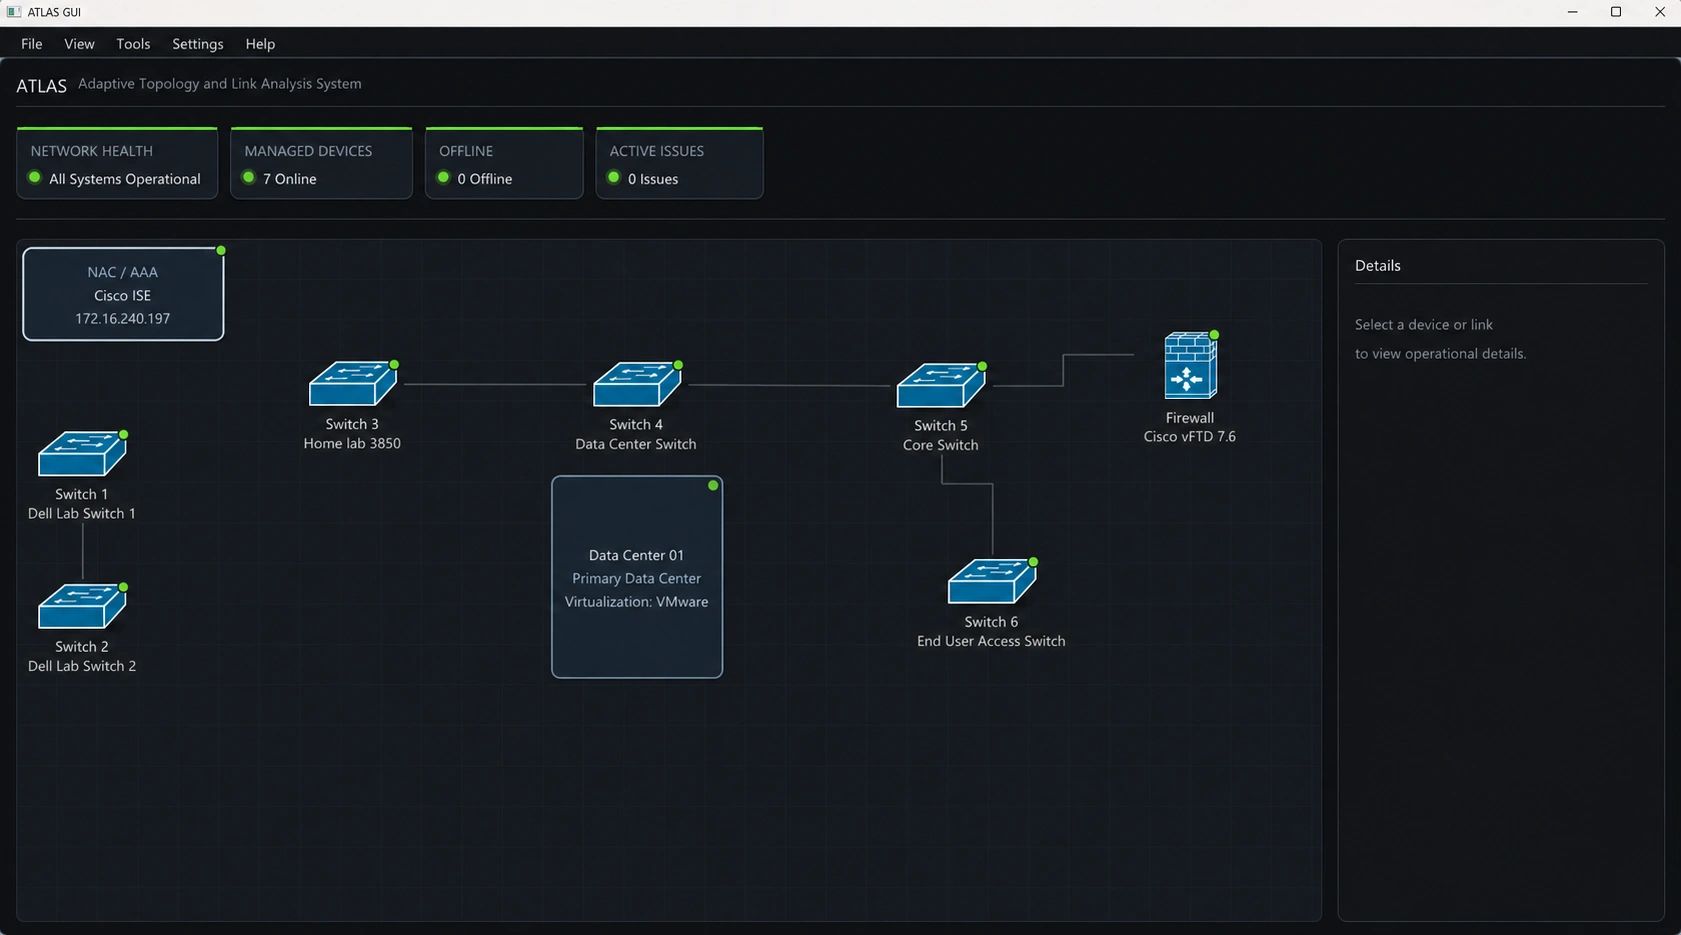This screenshot has width=1681, height=935.
Task: Click the Switch 5 Core Switch icon
Action: click(x=941, y=386)
